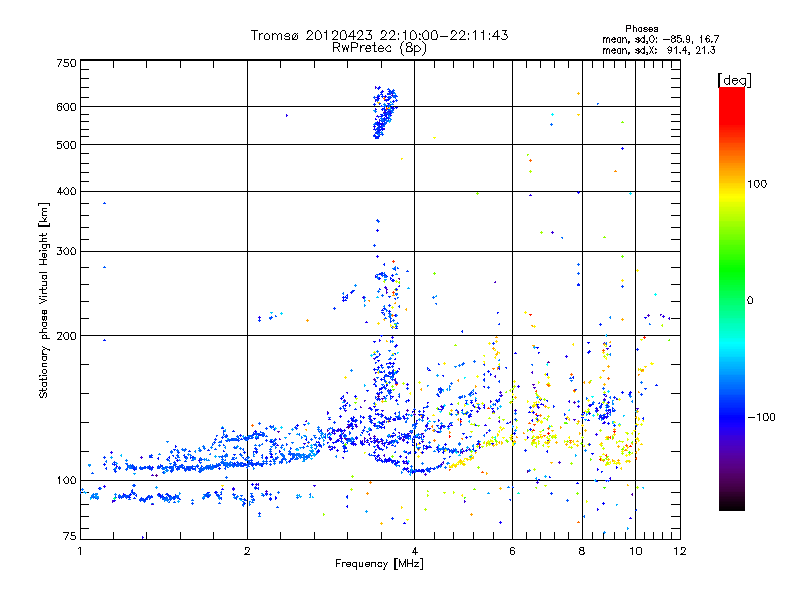This screenshot has width=800, height=600.
Task: Click the black bottom of the colorbar
Action: pyautogui.click(x=732, y=503)
